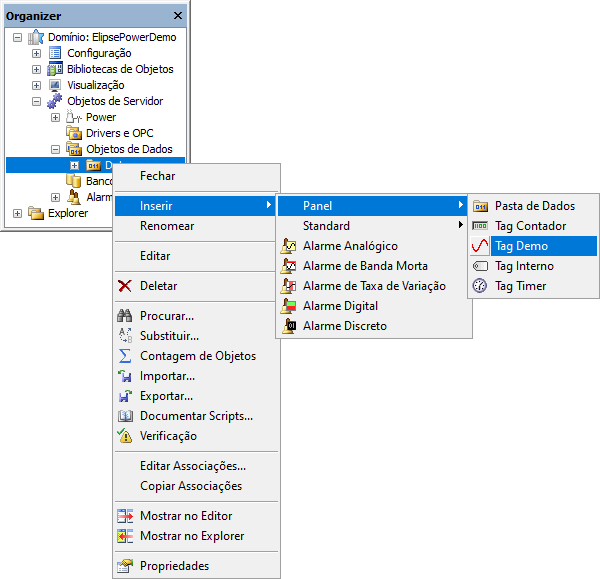The image size is (600, 579).
Task: Choose Renomear from the context menu
Action: (167, 226)
